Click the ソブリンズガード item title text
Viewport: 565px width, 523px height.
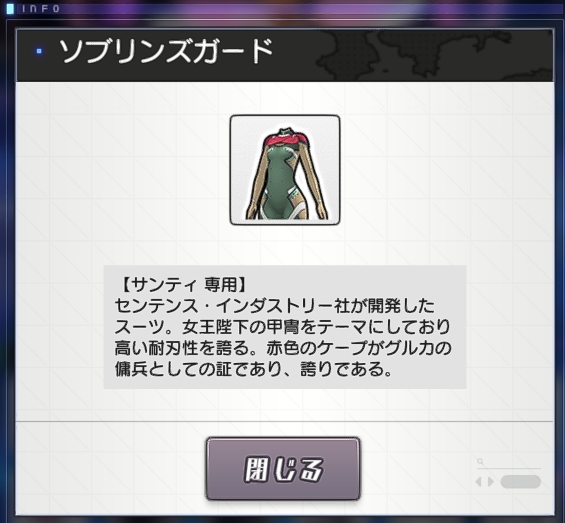click(166, 51)
